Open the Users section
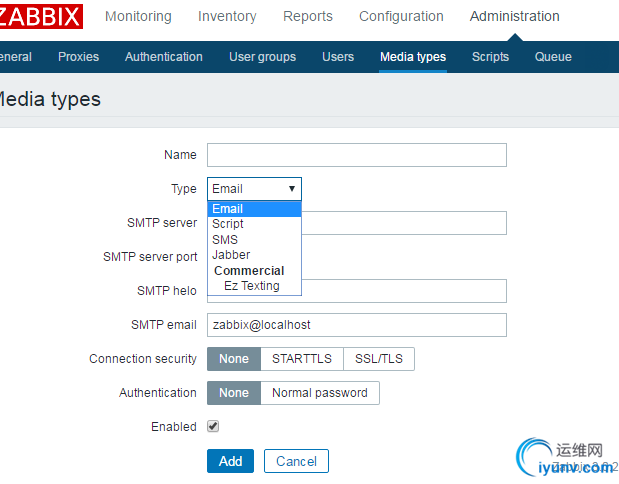The image size is (619, 484). pyautogui.click(x=338, y=57)
